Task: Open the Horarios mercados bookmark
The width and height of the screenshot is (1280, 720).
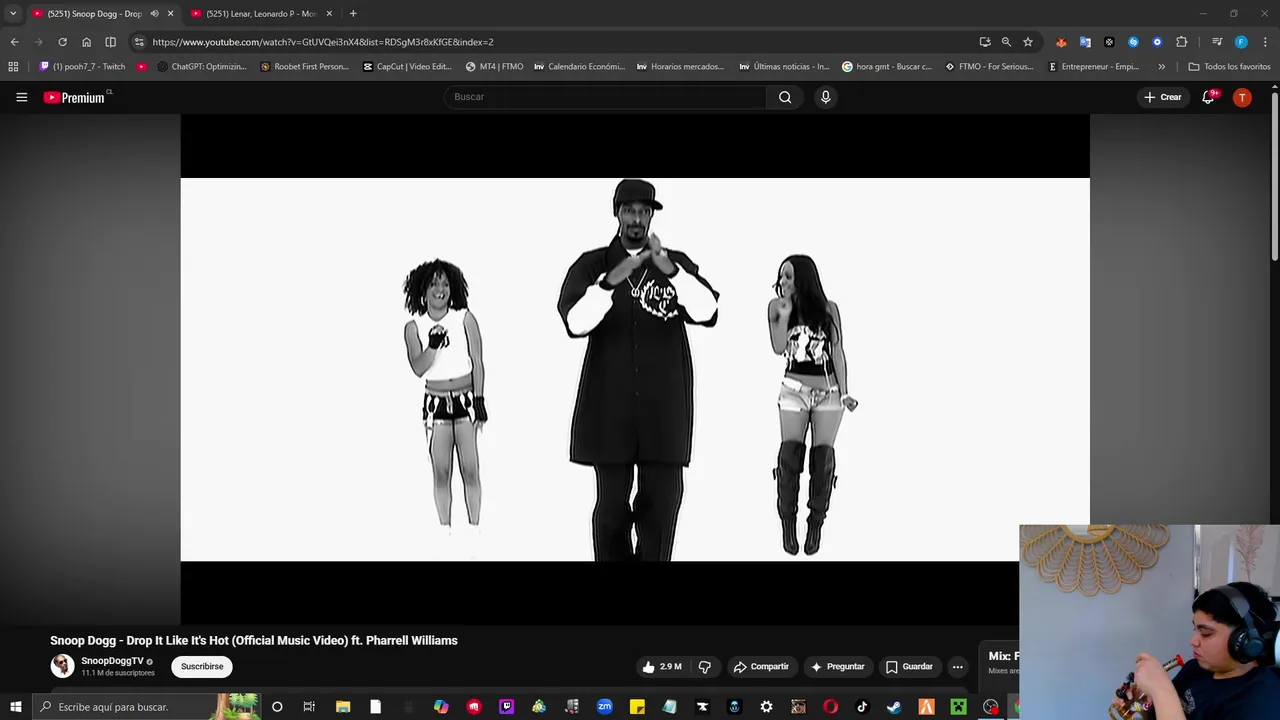Action: [x=680, y=67]
